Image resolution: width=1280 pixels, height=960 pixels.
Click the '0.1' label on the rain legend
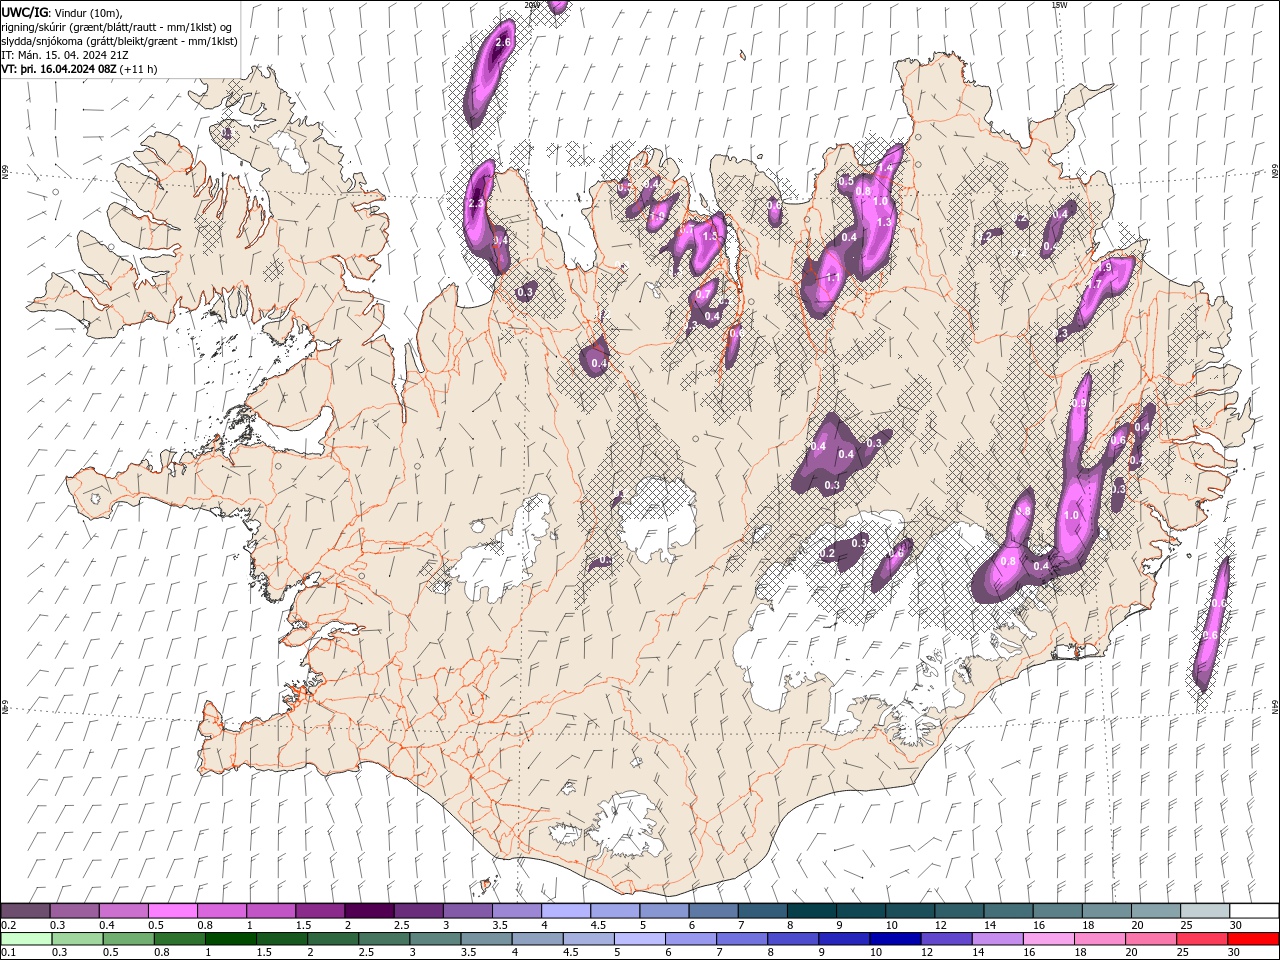click(x=8, y=953)
